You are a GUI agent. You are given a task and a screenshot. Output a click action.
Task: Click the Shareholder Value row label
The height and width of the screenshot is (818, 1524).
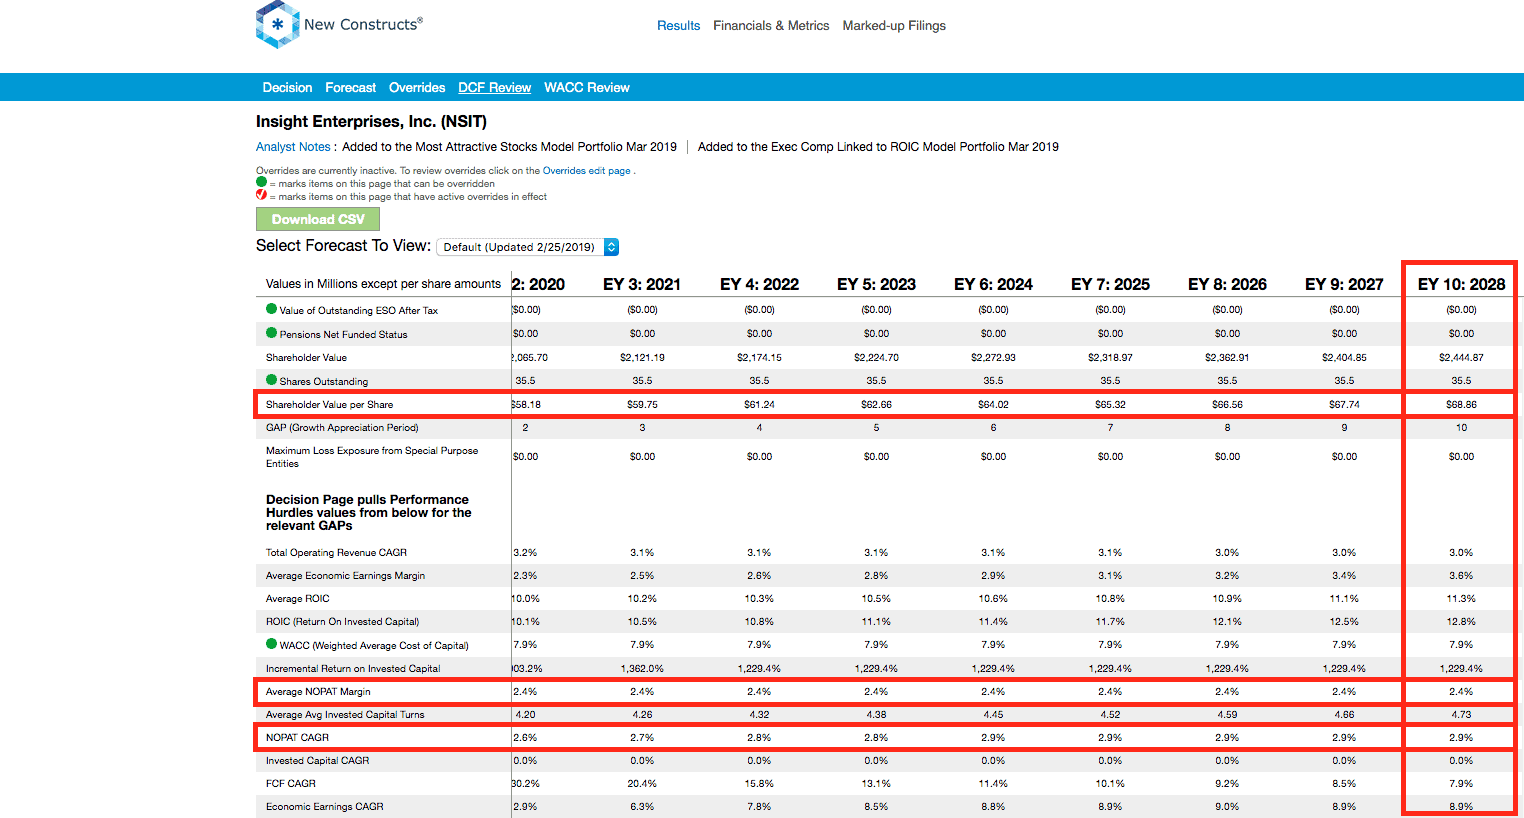[x=306, y=357]
